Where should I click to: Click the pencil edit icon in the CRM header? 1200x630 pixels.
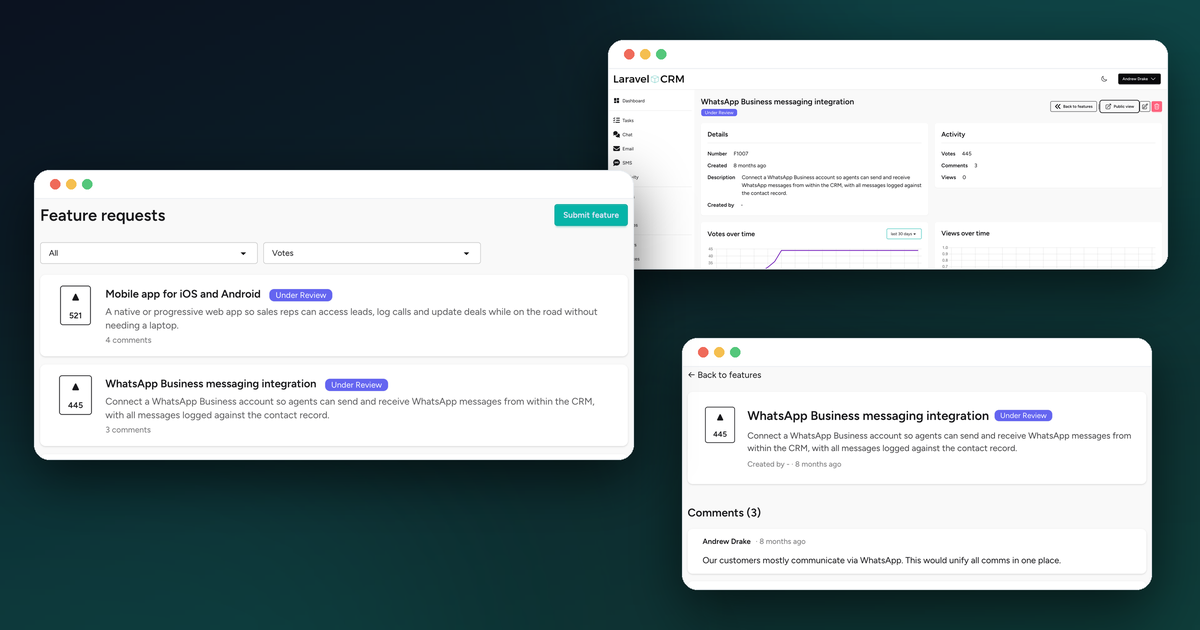(x=1145, y=106)
